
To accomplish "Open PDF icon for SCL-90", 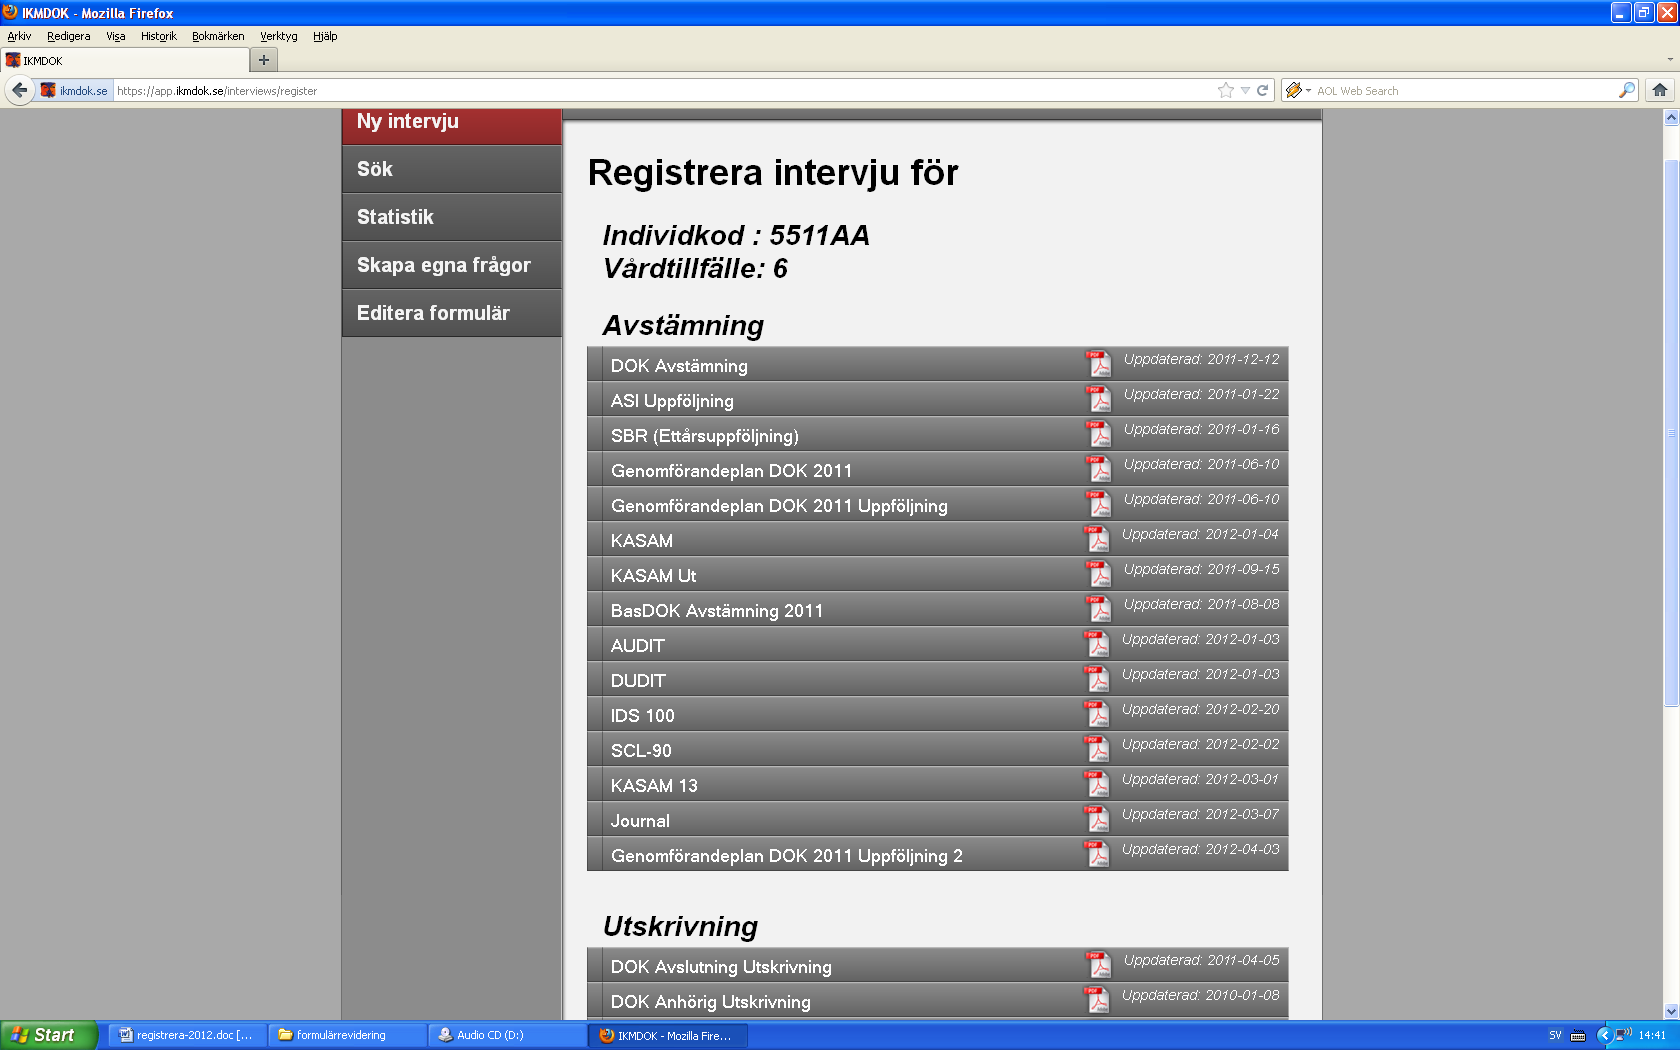I will pyautogui.click(x=1098, y=749).
